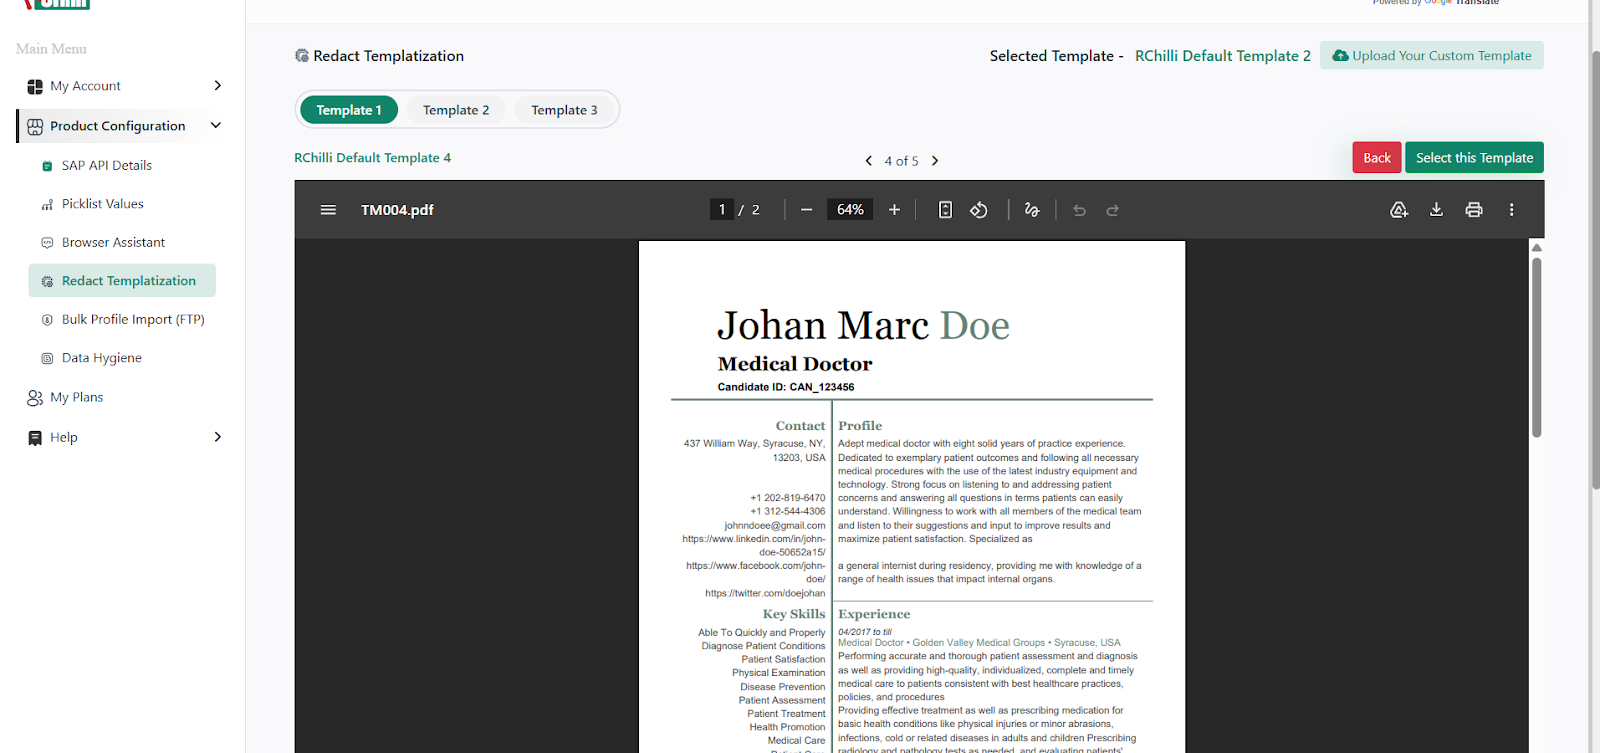This screenshot has width=1600, height=753.
Task: Save PDF to Drive icon
Action: (1399, 210)
